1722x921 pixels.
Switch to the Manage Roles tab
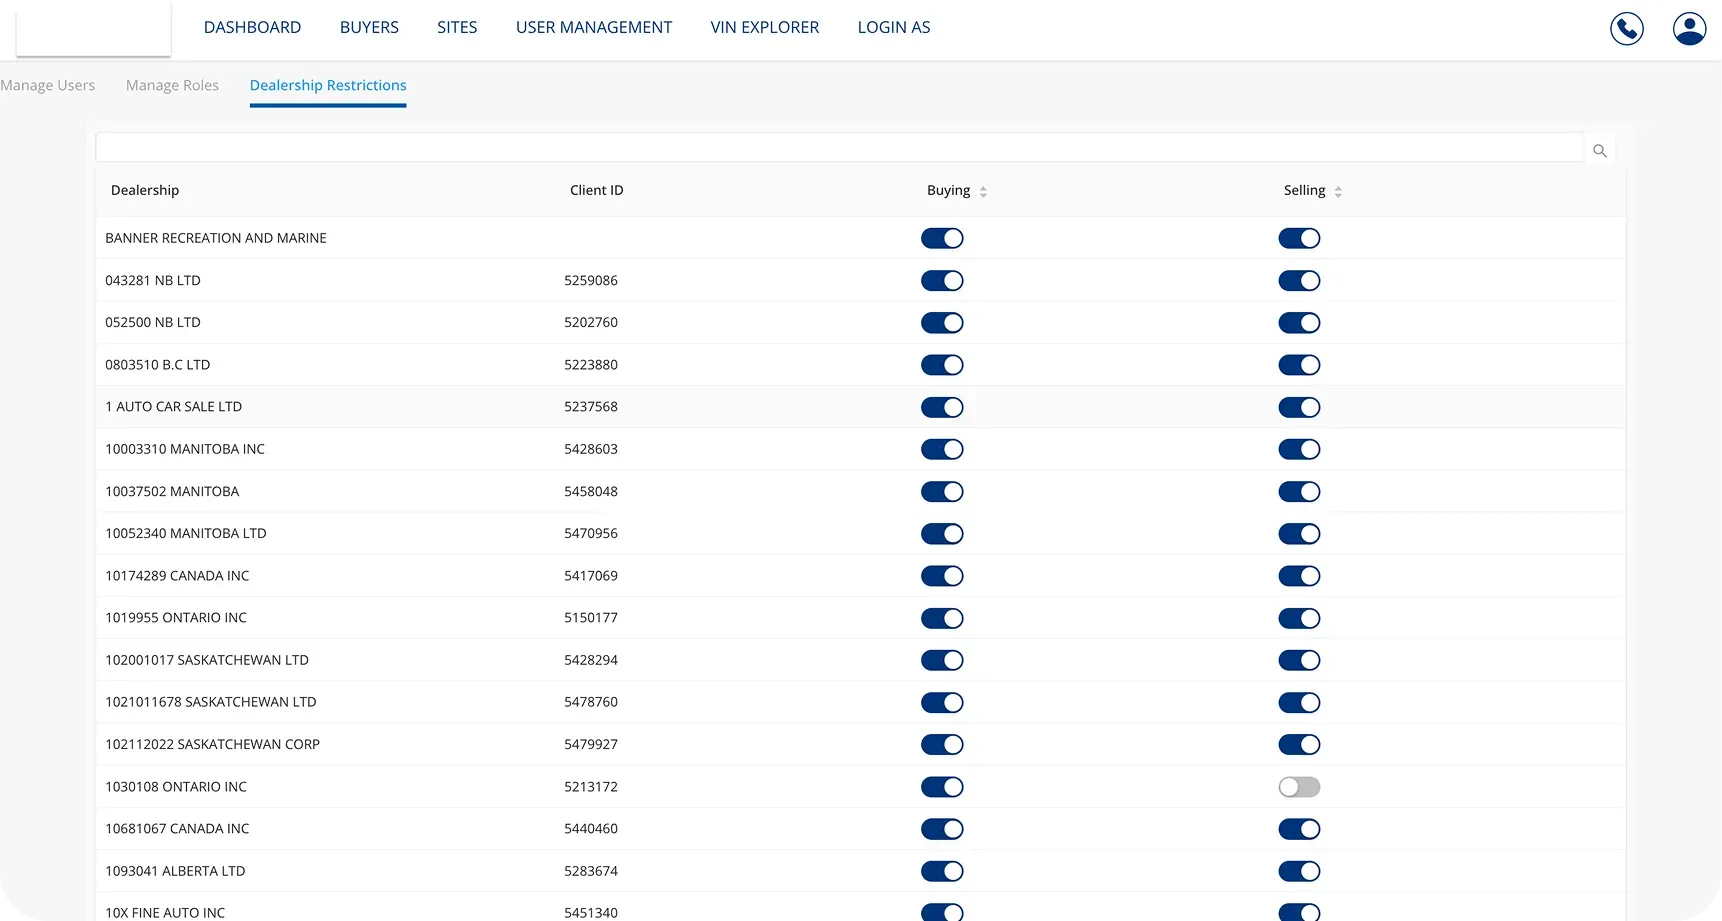172,86
